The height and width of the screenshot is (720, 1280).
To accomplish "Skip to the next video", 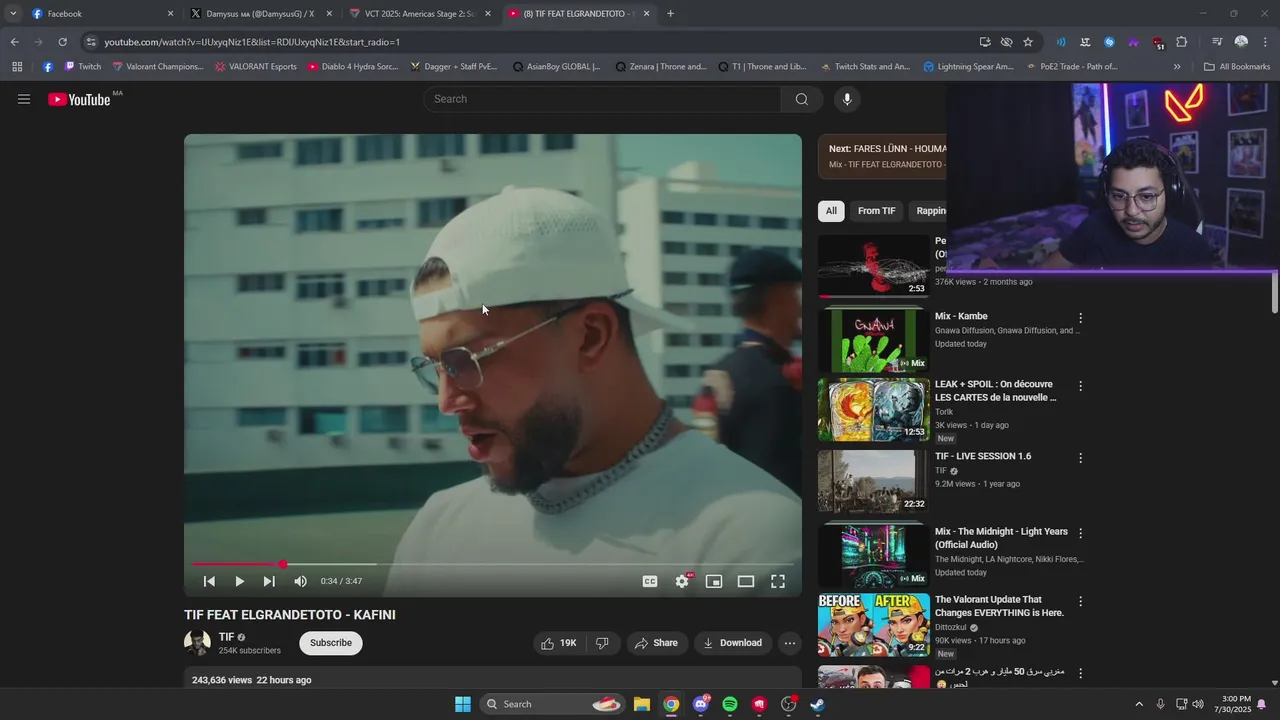I will pos(269,581).
